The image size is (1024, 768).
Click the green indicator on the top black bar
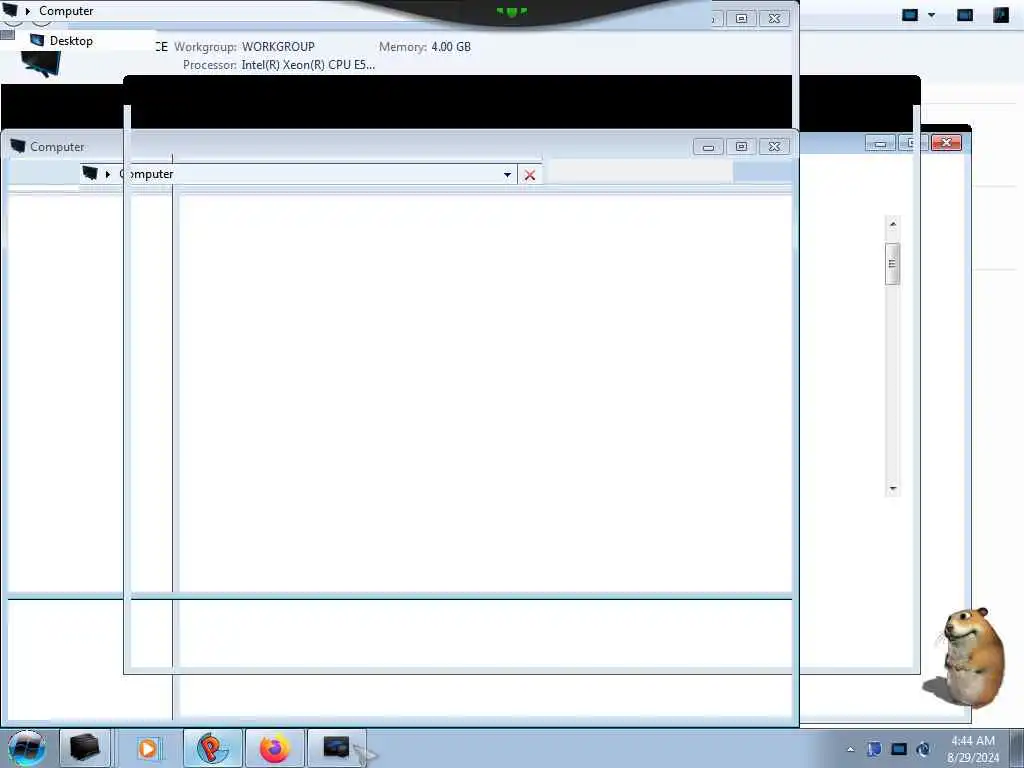(x=511, y=11)
